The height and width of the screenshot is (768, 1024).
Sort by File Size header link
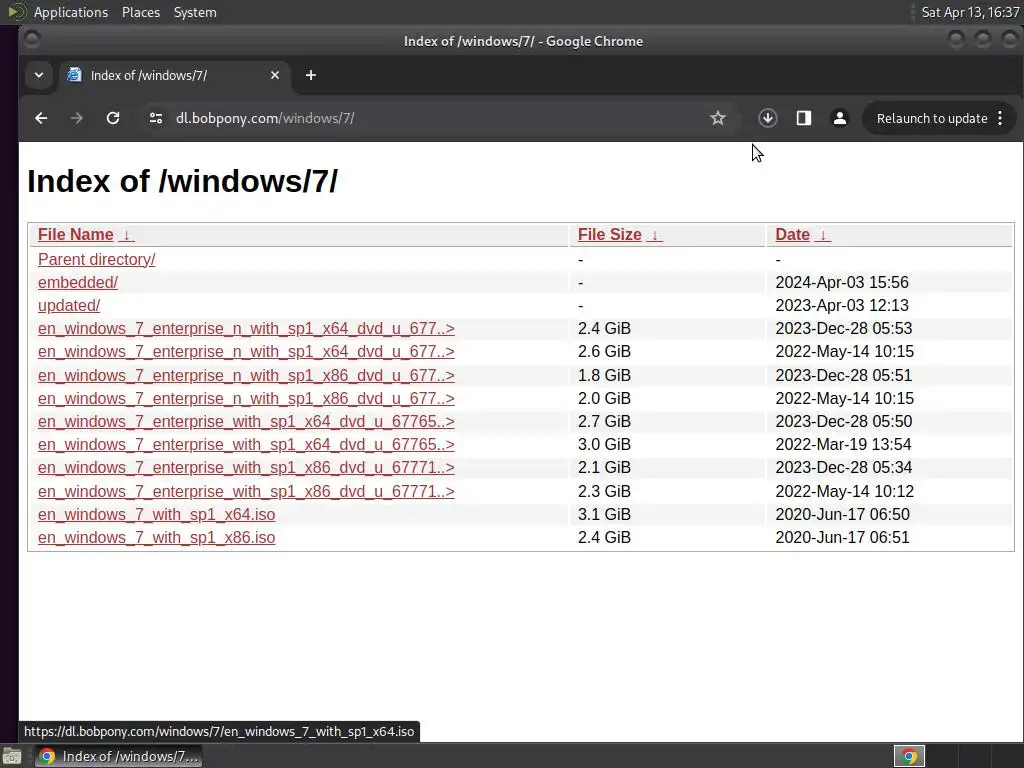609,234
